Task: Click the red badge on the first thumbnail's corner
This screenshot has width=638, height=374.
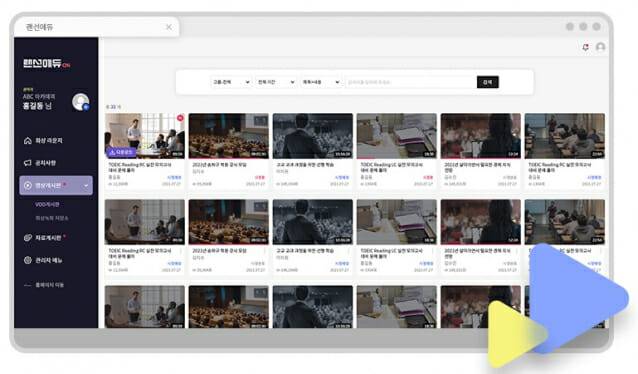Action: coord(180,118)
